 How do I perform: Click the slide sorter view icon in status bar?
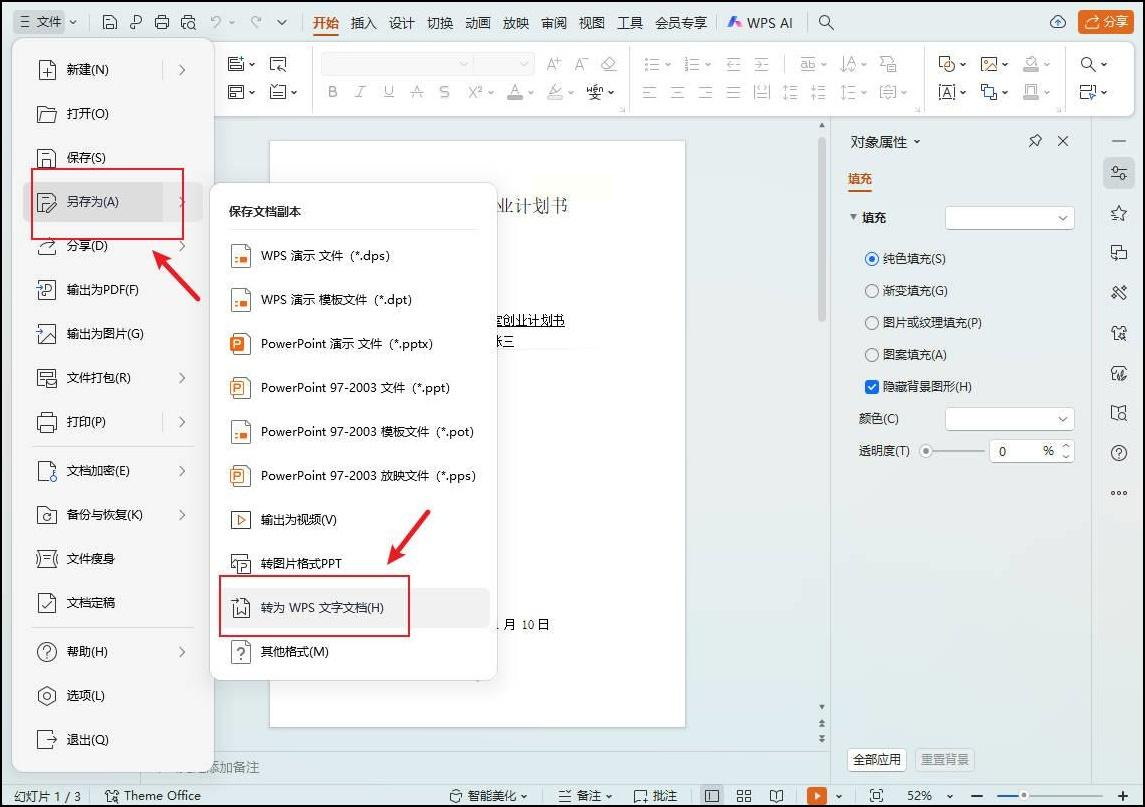pos(744,795)
